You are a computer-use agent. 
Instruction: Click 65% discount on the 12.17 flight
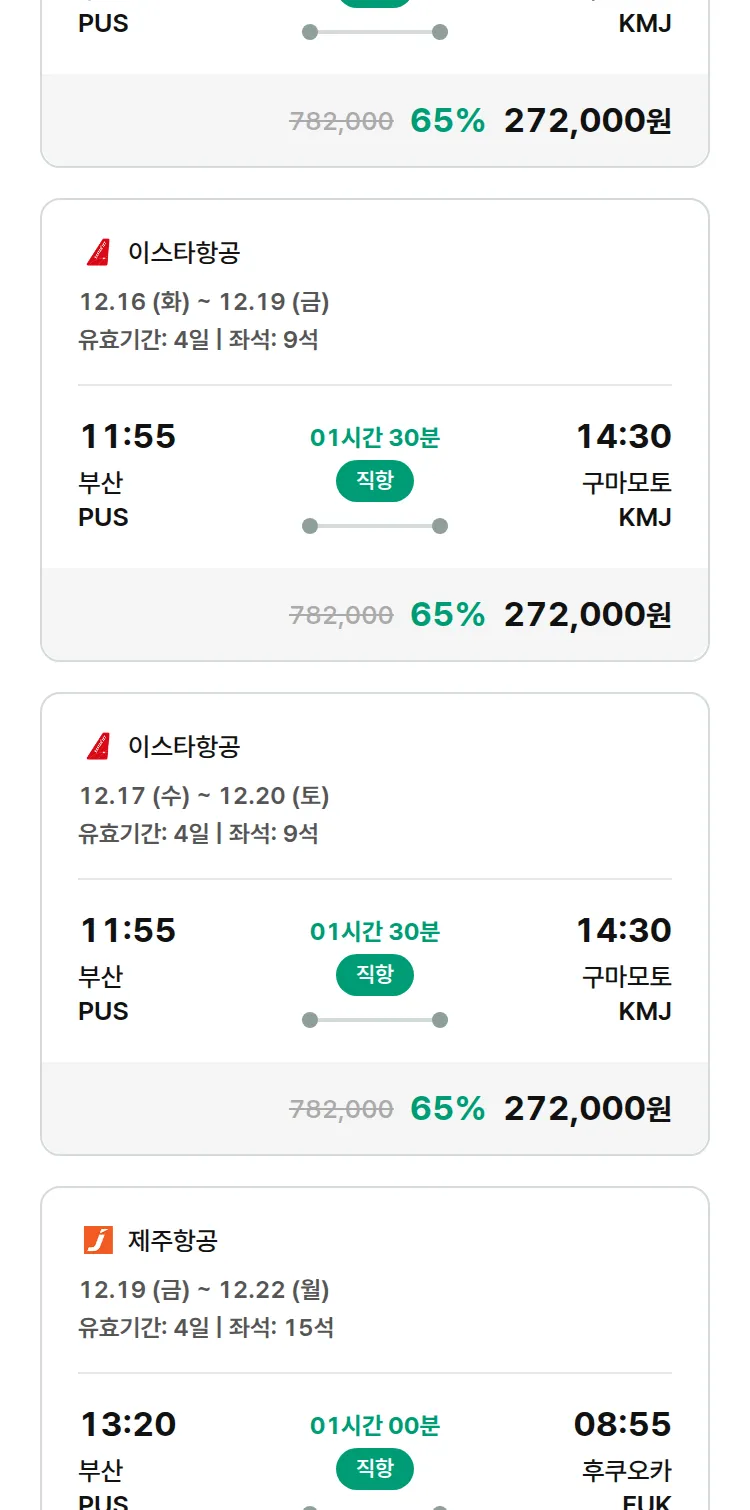pyautogui.click(x=447, y=1108)
